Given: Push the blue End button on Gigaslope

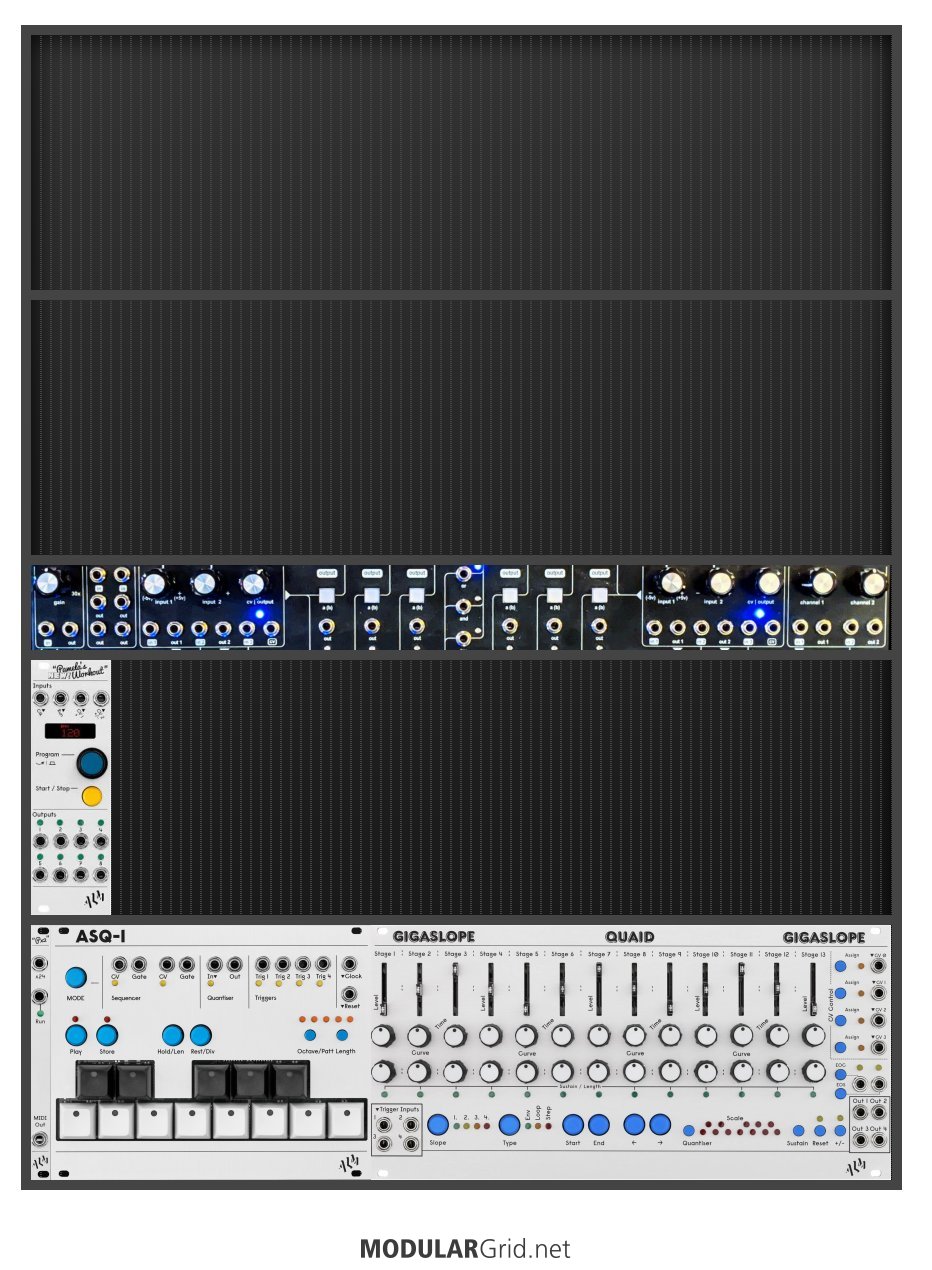Looking at the screenshot, I should tap(599, 1124).
